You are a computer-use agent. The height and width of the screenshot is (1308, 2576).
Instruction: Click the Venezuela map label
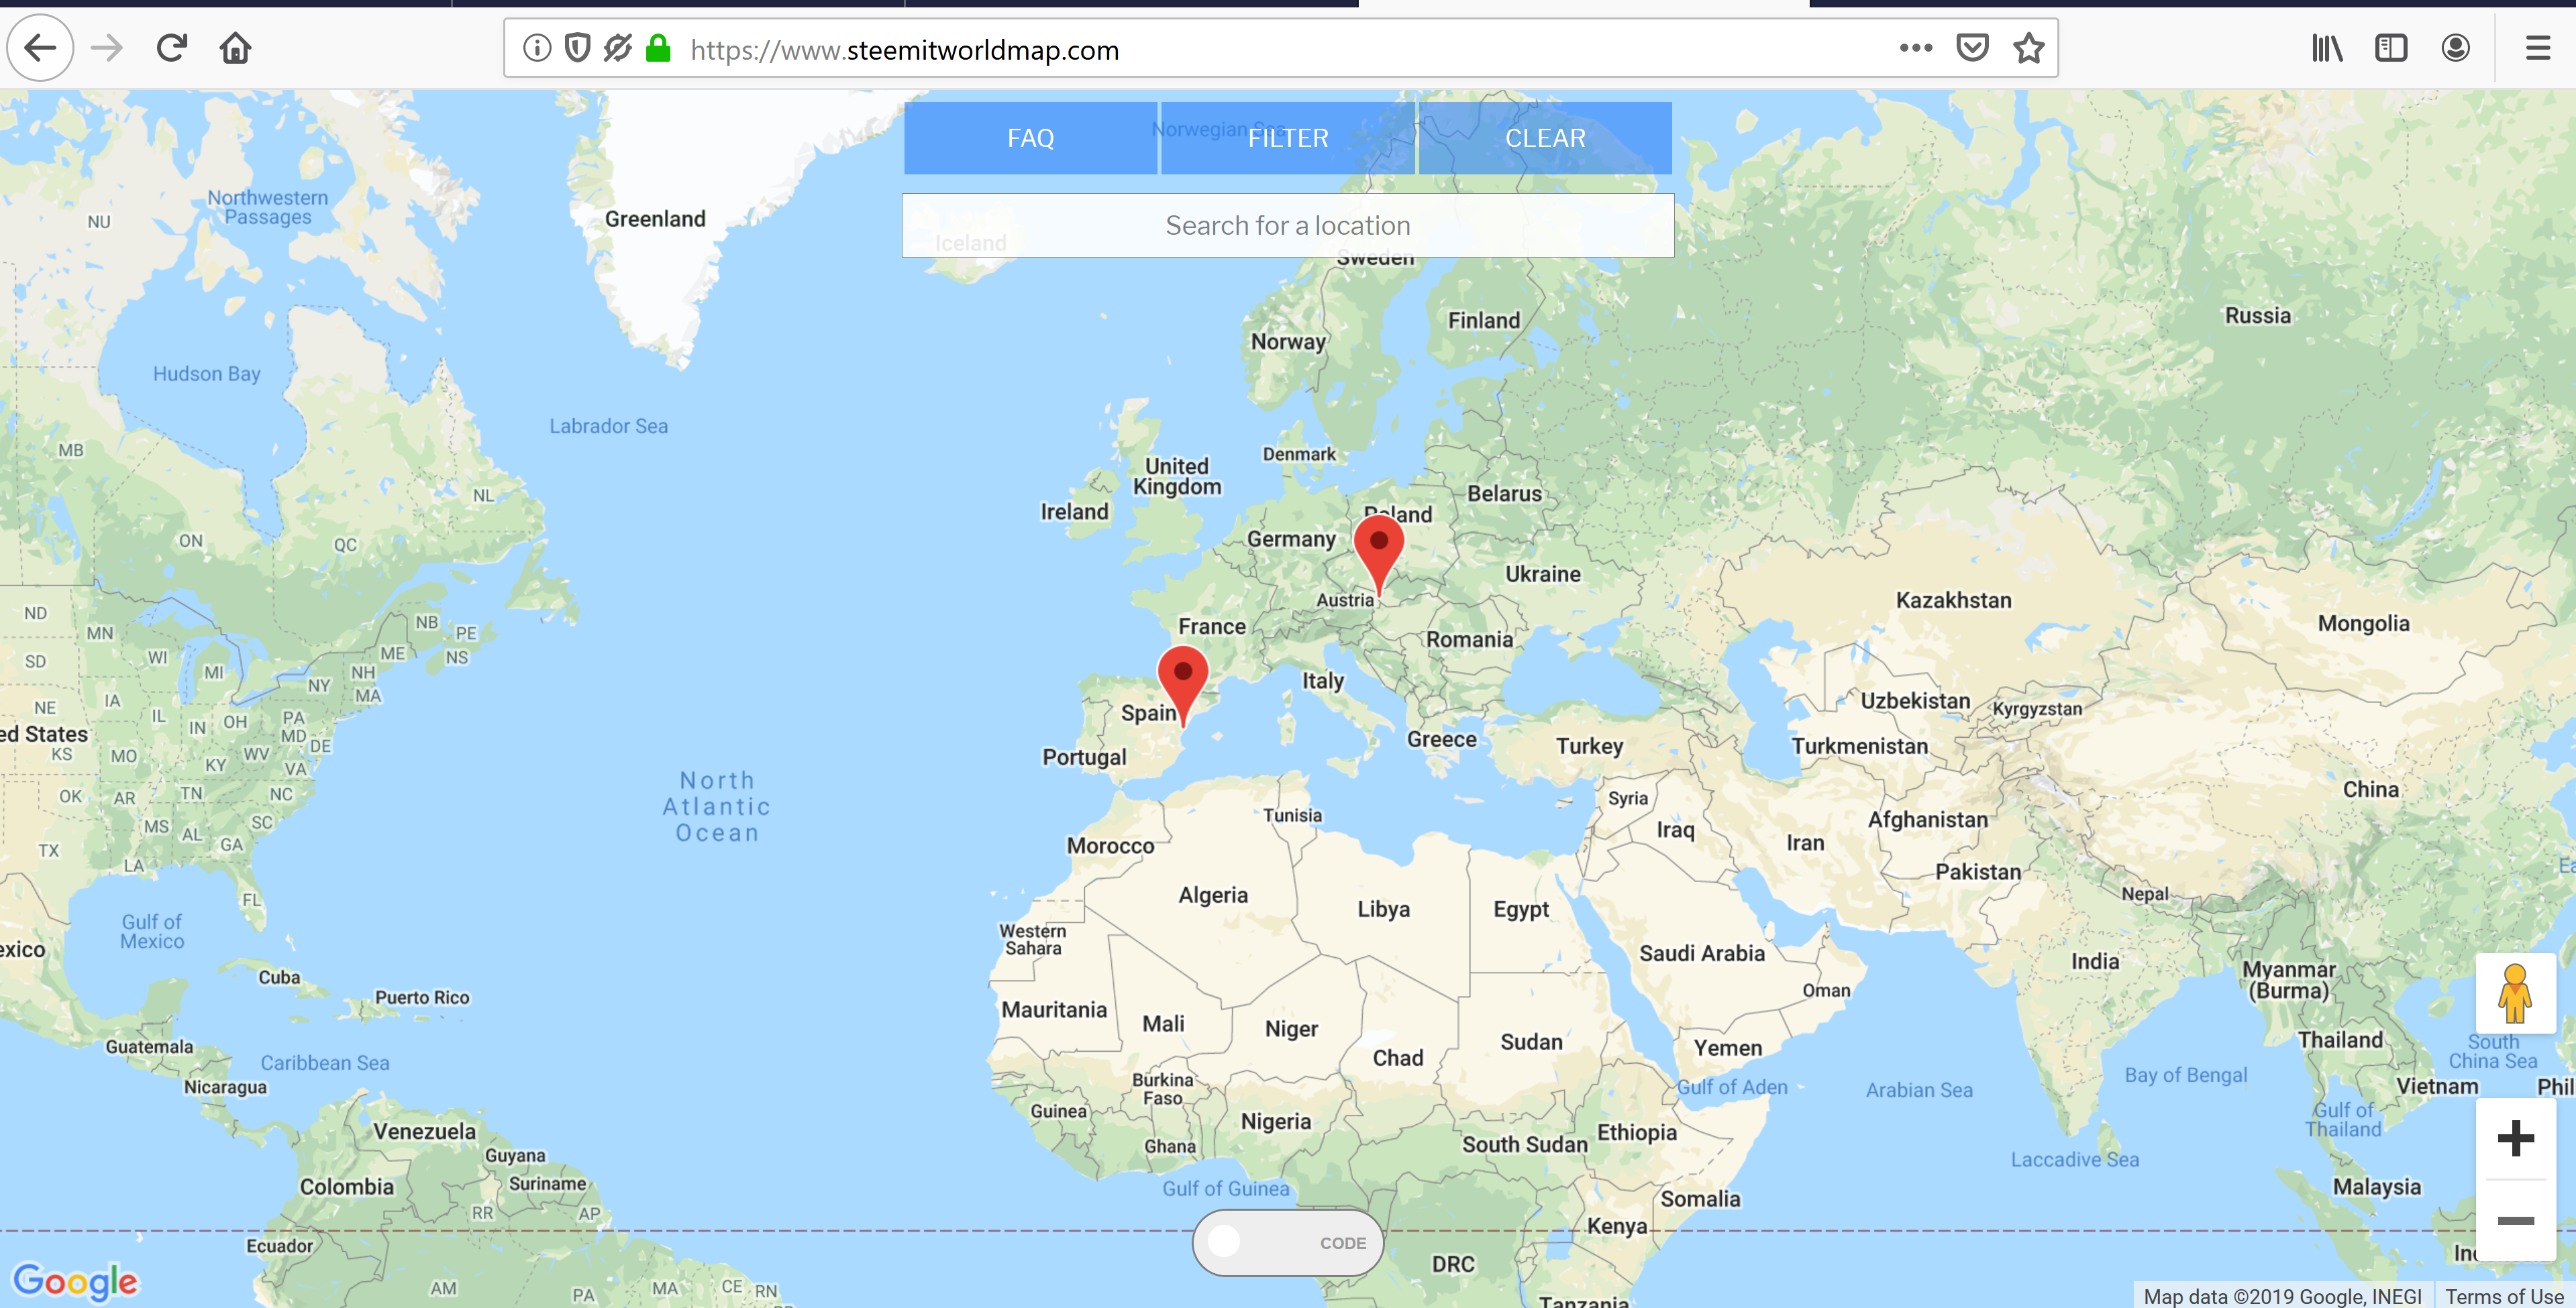425,1132
